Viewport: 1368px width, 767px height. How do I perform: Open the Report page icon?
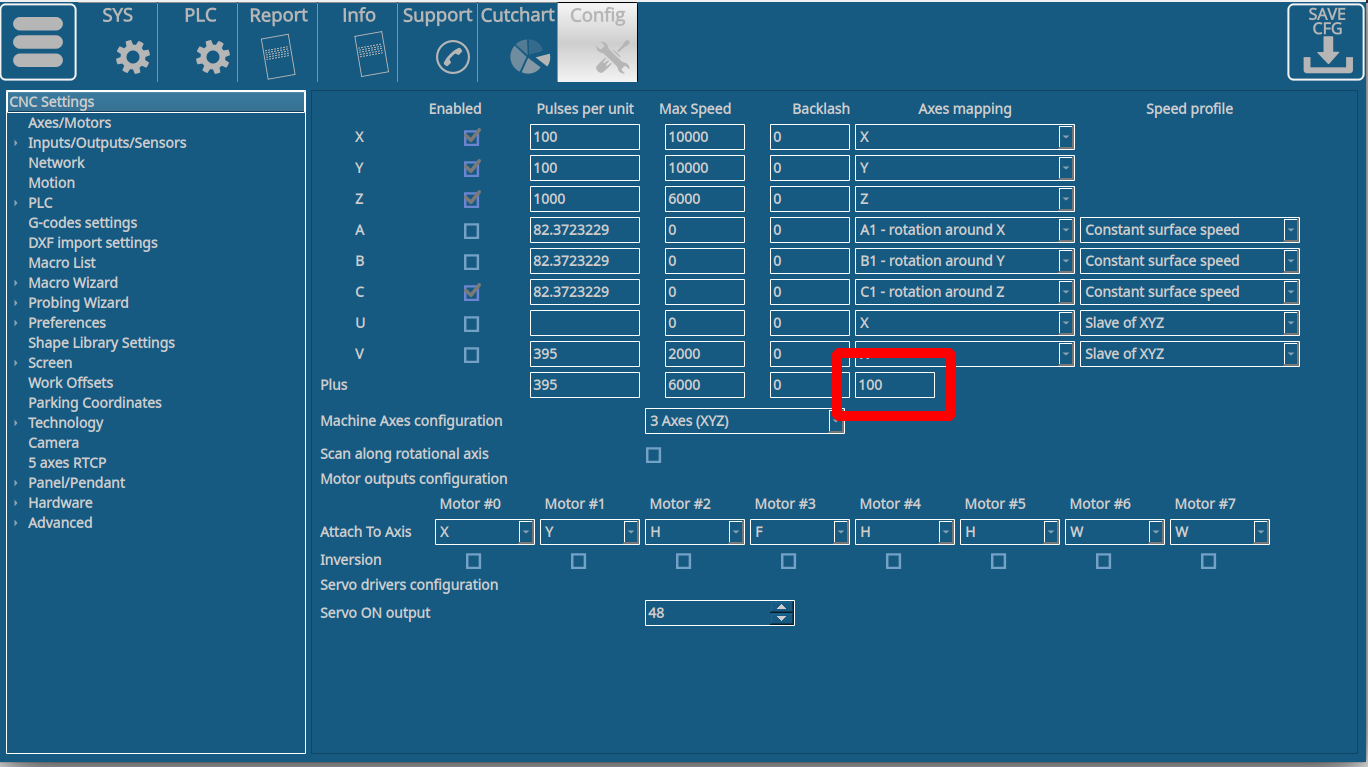[x=278, y=57]
